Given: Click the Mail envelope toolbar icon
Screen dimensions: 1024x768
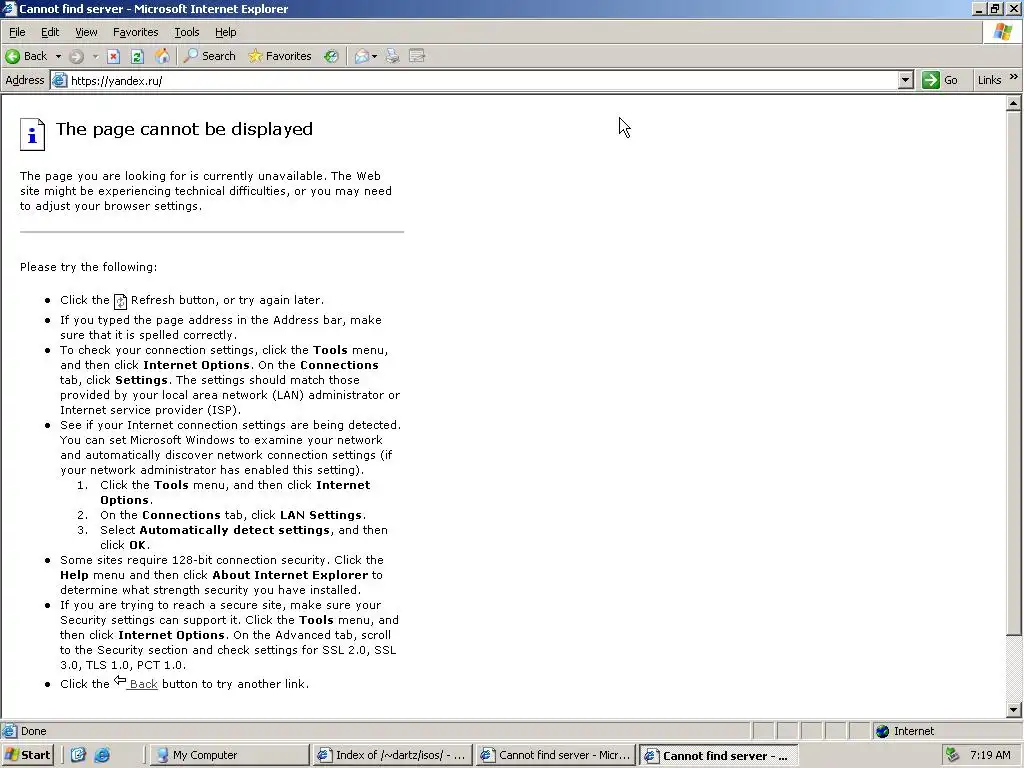Looking at the screenshot, I should tap(361, 56).
